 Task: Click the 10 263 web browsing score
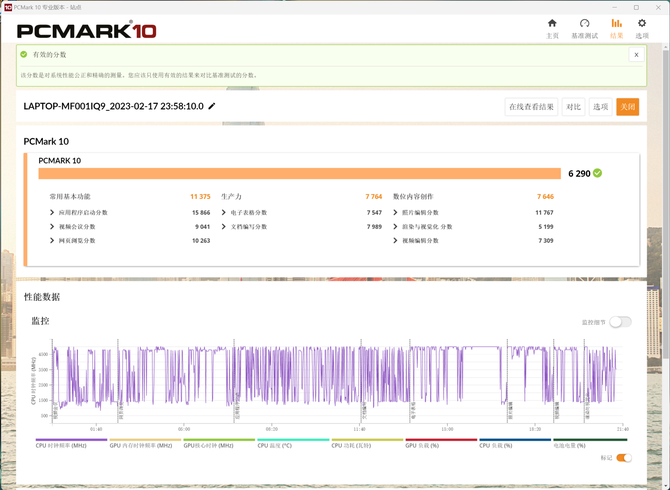[201, 241]
